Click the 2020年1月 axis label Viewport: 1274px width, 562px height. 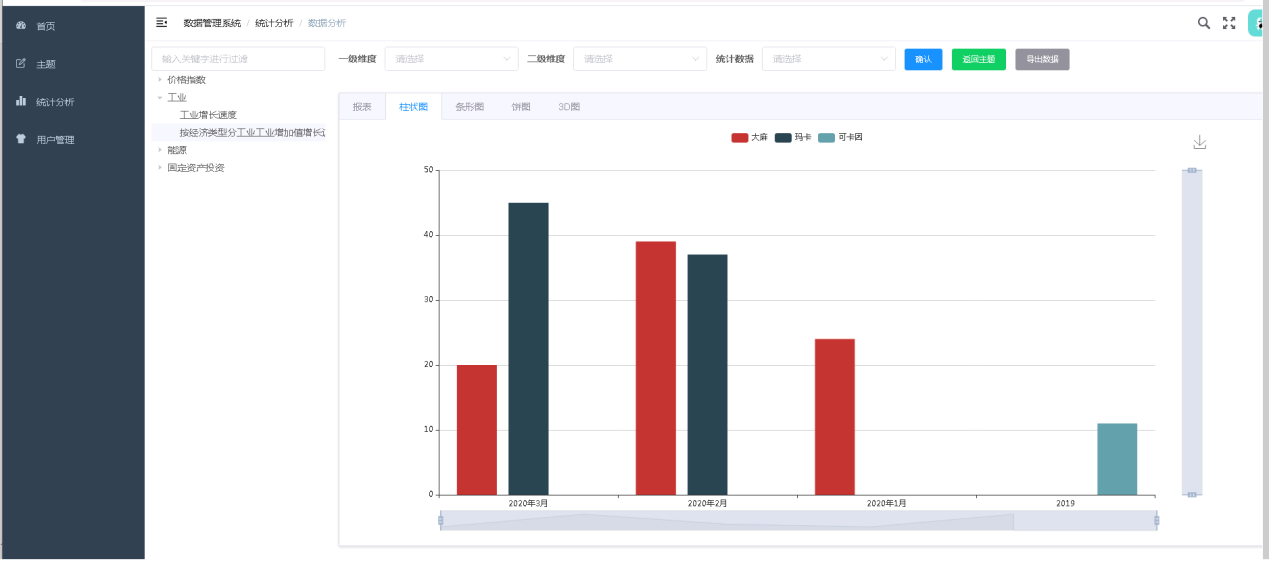[x=886, y=503]
